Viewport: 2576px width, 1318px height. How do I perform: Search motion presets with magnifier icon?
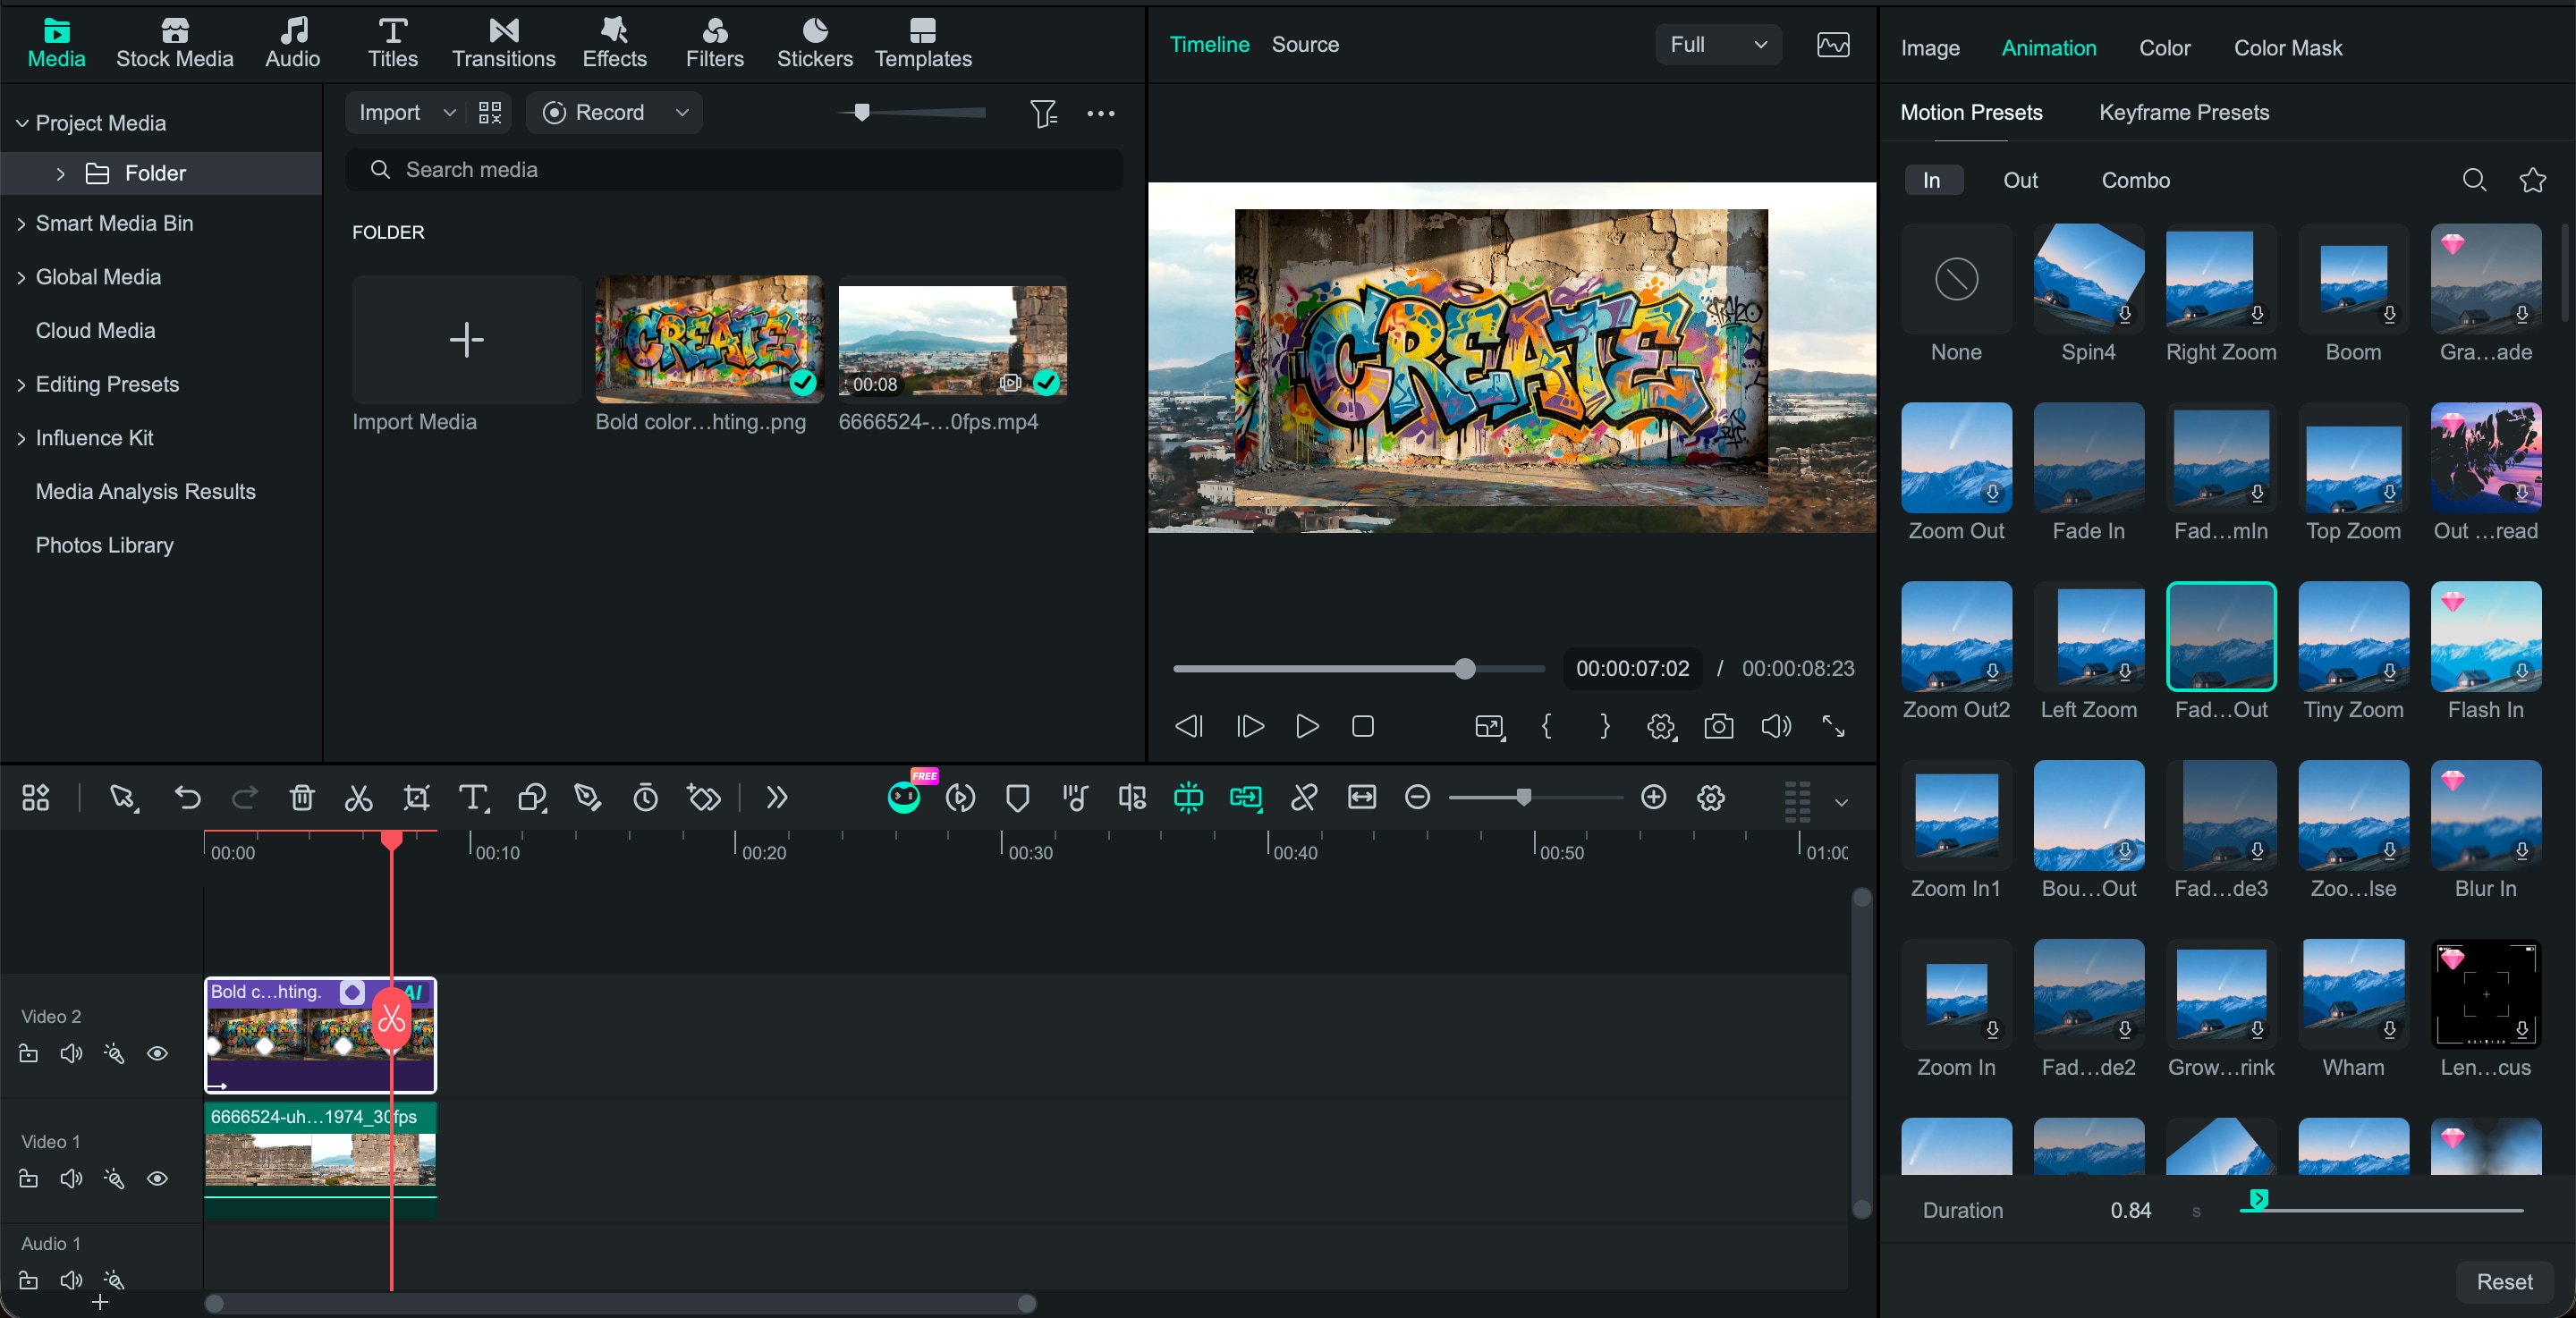(2474, 180)
